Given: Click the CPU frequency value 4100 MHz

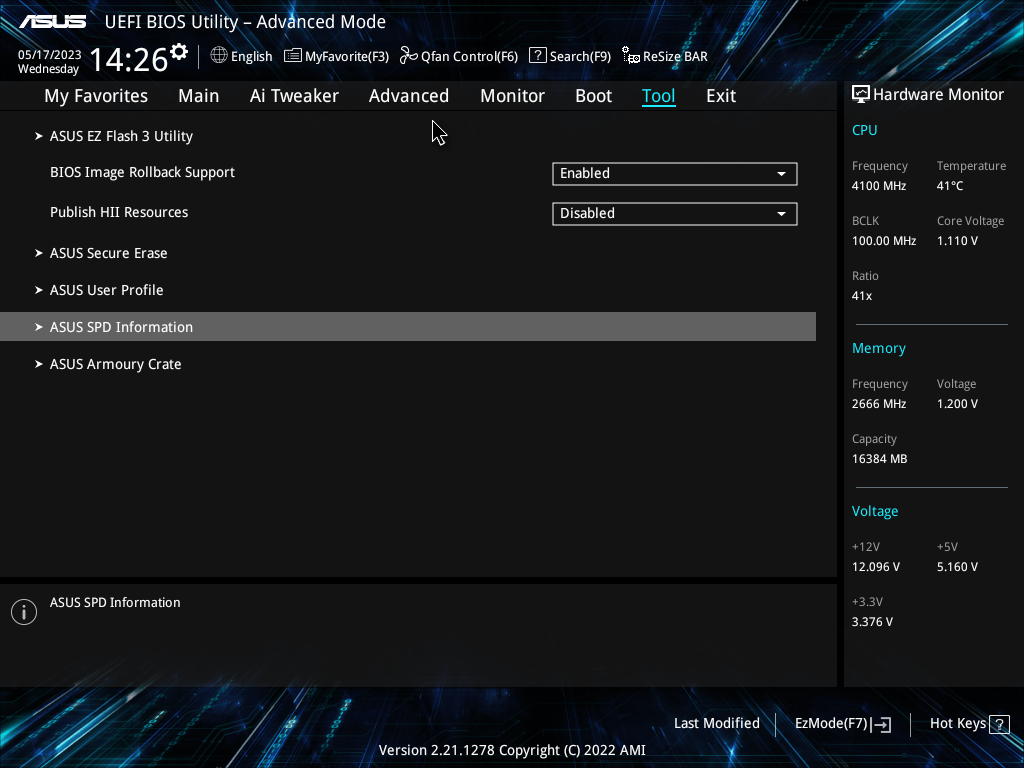Looking at the screenshot, I should tap(879, 185).
